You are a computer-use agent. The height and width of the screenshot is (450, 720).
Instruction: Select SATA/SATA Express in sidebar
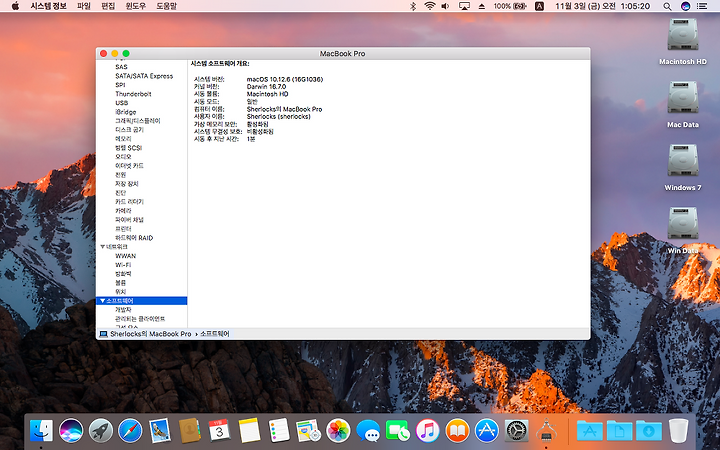click(x=144, y=76)
